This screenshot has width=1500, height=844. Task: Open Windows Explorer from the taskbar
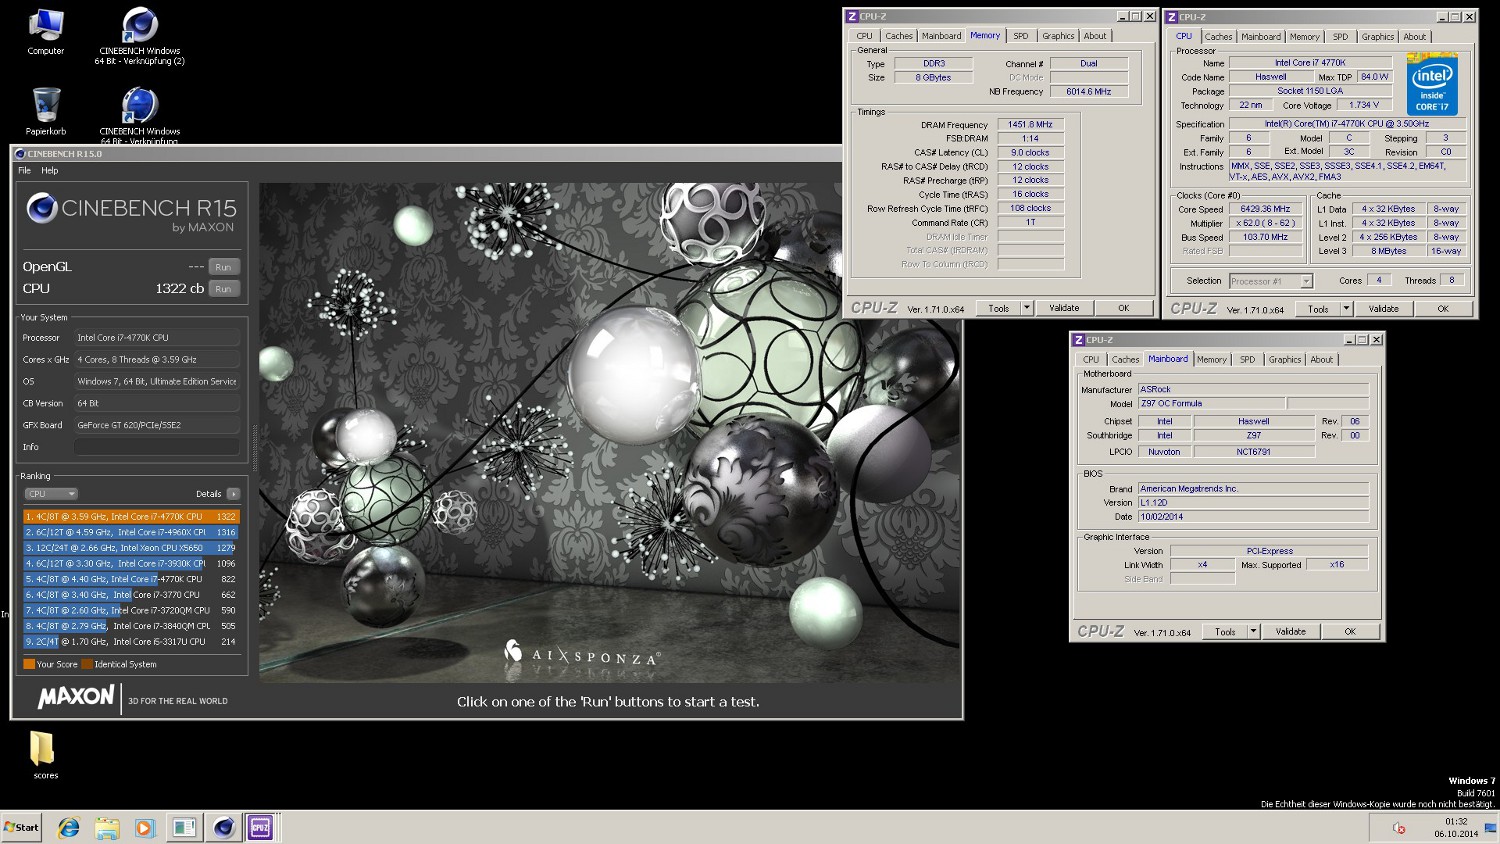(106, 828)
